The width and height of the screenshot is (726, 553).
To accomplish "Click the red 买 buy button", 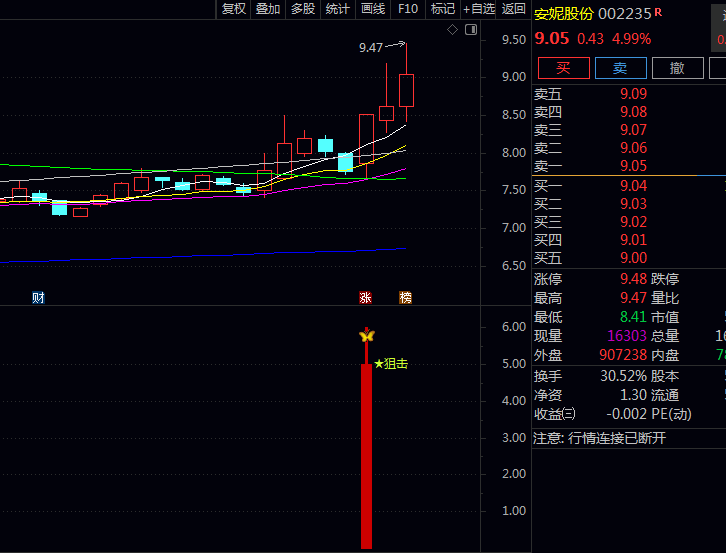I will pyautogui.click(x=563, y=68).
